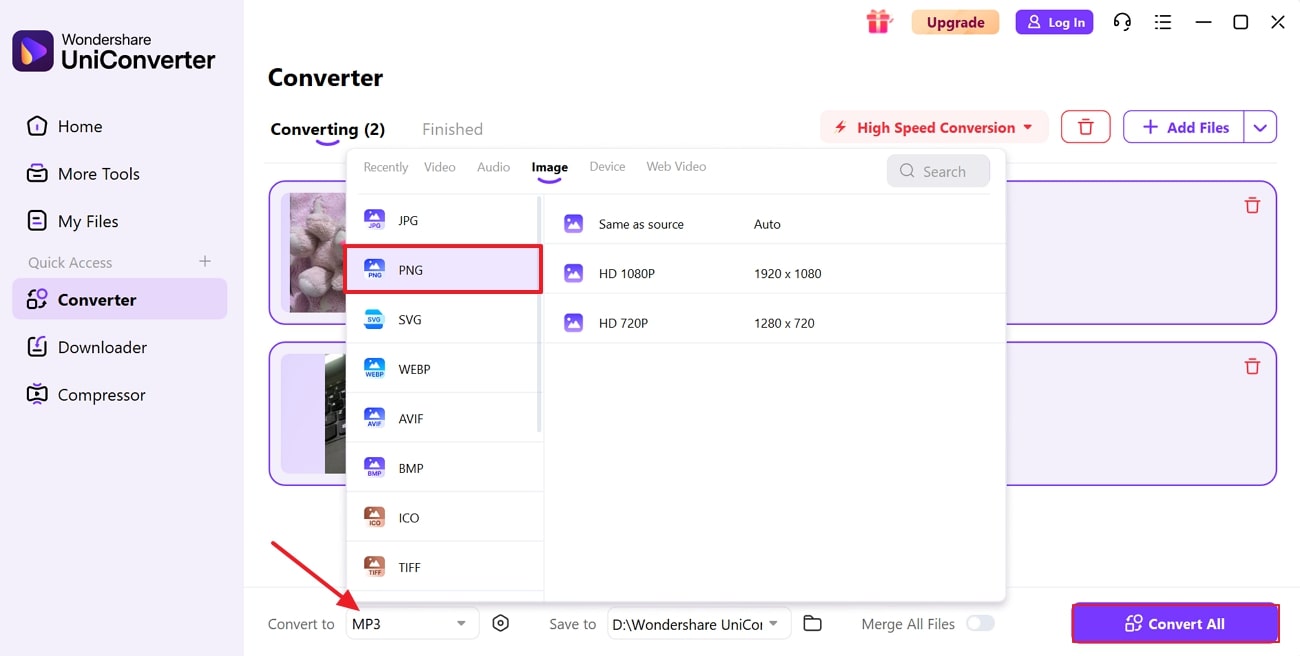This screenshot has width=1300, height=656.
Task: Switch to the Recently format tab
Action: [x=386, y=167]
